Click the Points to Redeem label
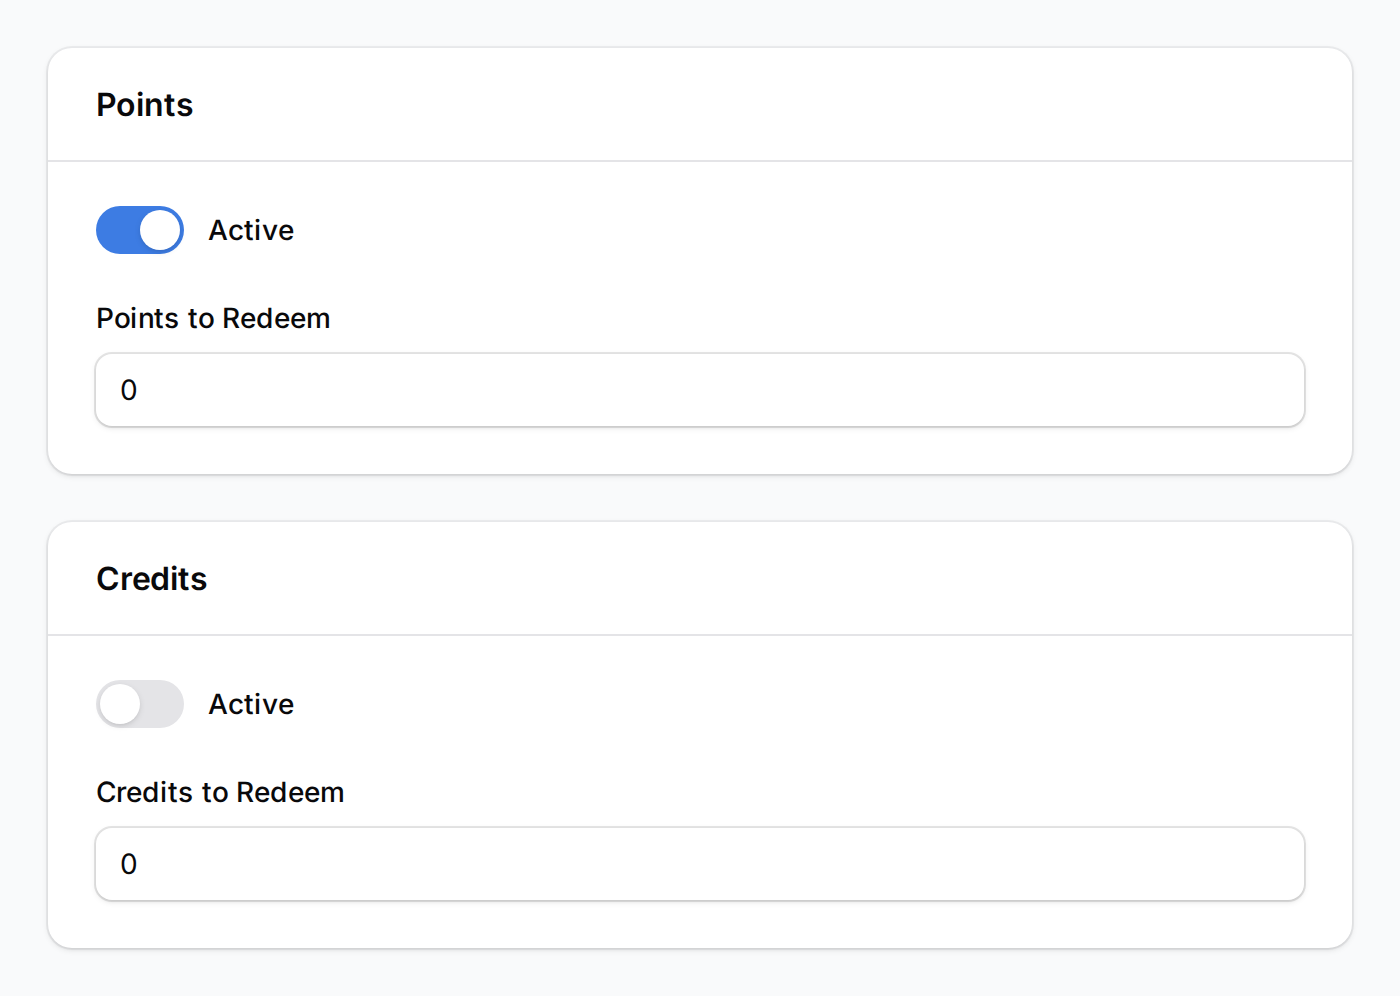This screenshot has height=996, width=1400. click(213, 318)
